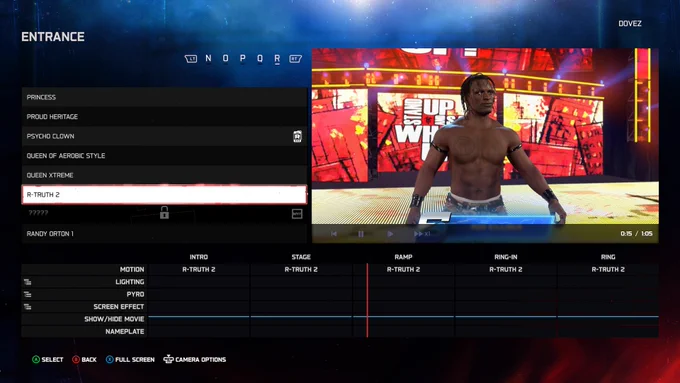
Task: Click the padlock icon on locked entrance
Action: [164, 213]
